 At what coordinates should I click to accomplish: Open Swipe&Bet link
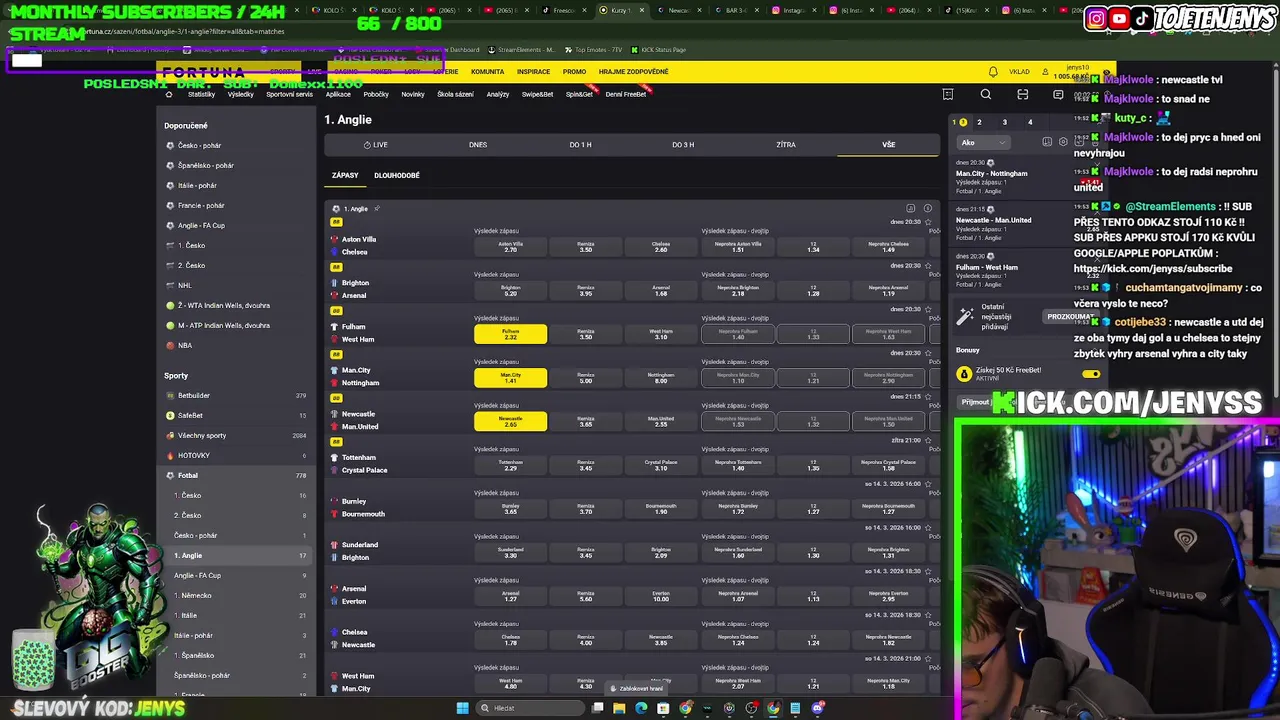click(537, 94)
